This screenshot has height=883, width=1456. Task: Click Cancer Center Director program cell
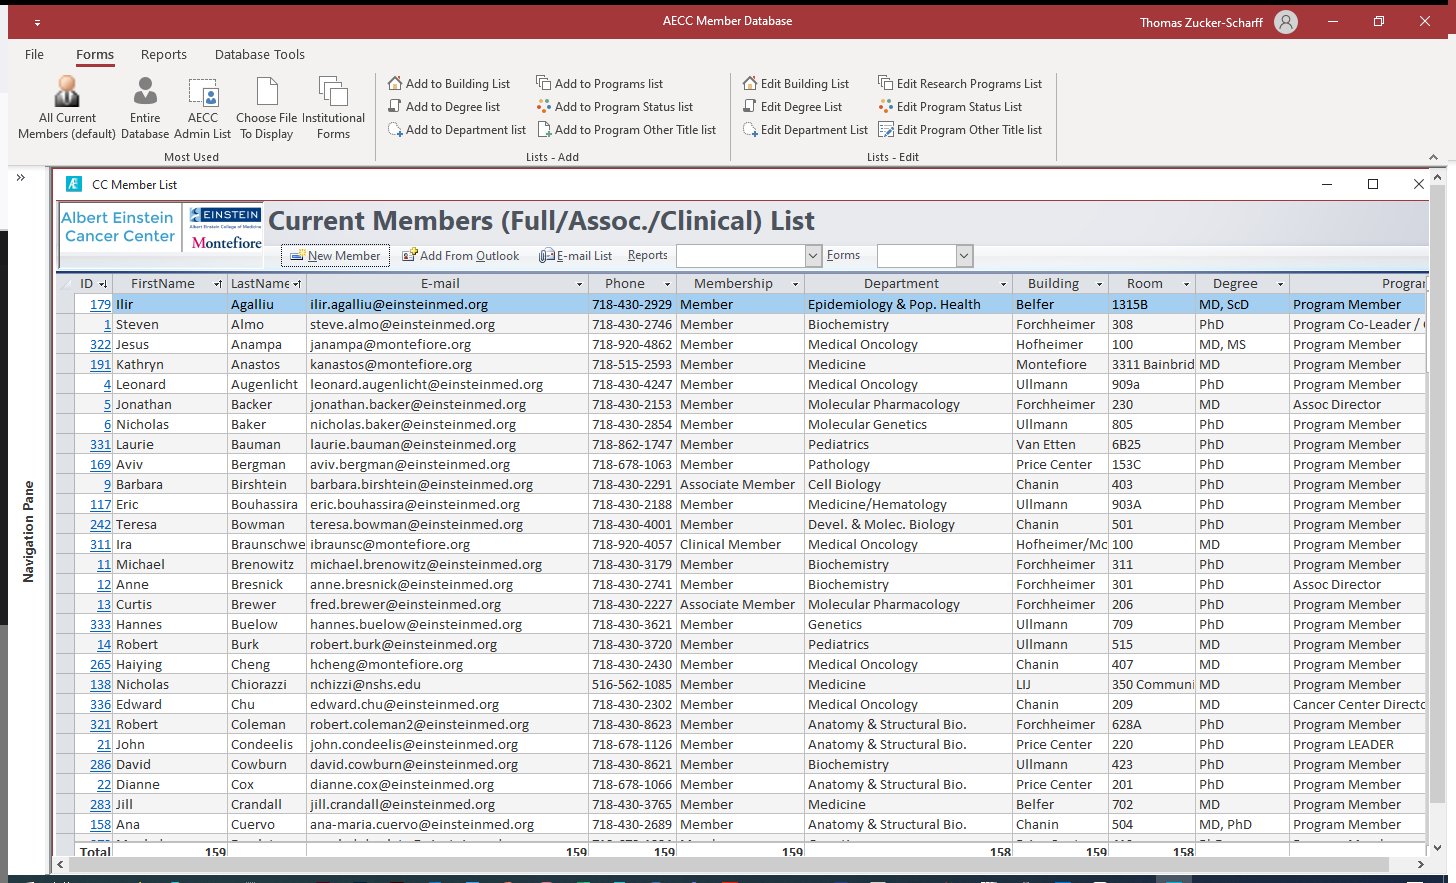pos(1359,704)
